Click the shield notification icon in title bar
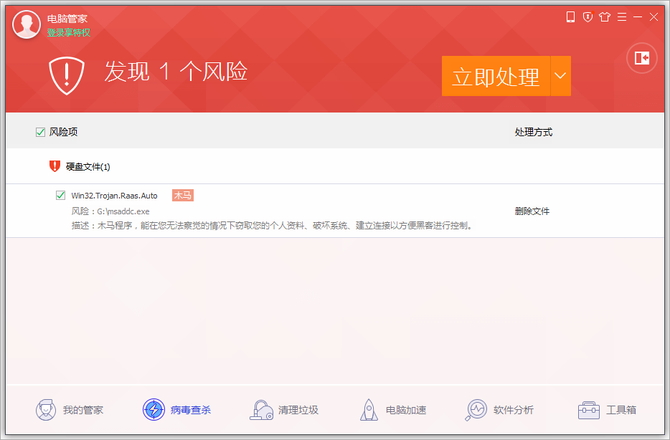670x440 pixels. (588, 17)
